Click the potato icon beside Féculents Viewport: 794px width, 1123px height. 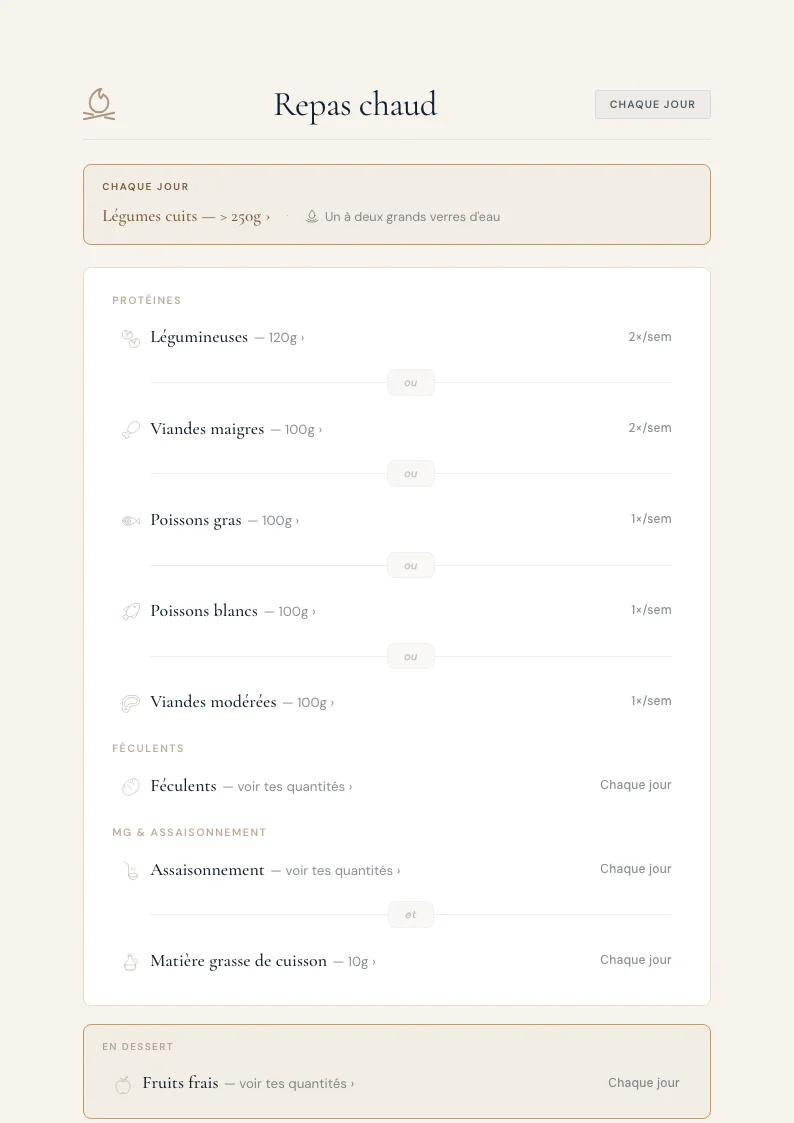pos(130,786)
